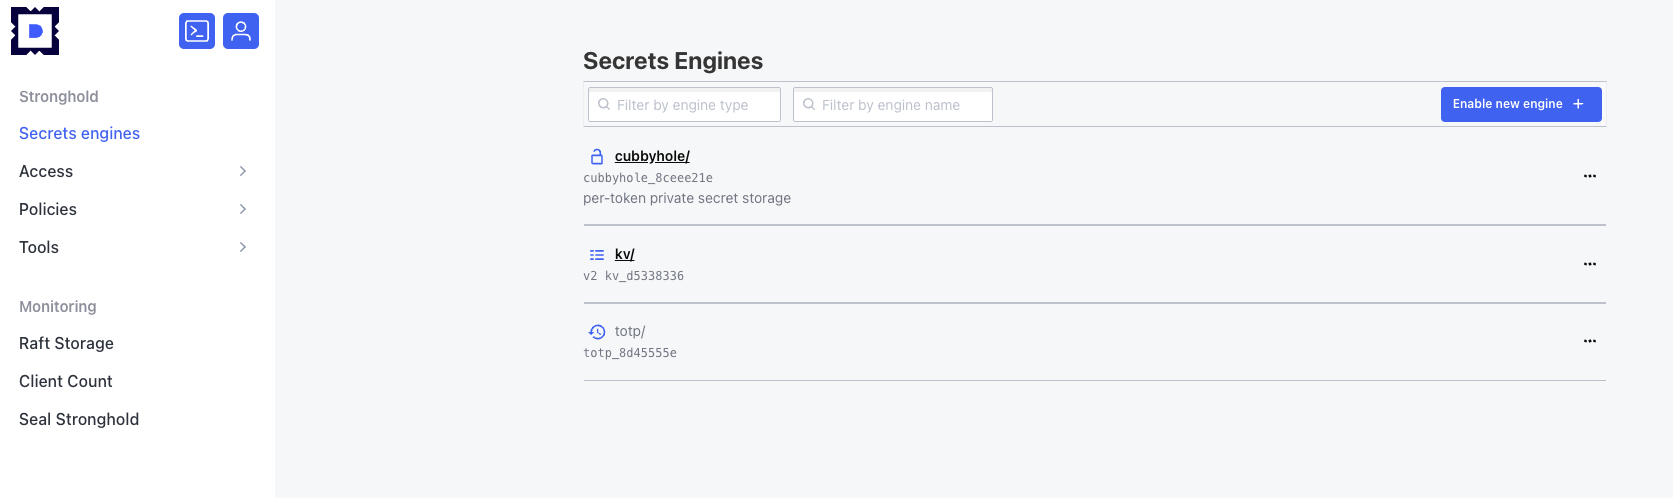Open the cubbyhole engine options ellipsis
The image size is (1673, 498).
(x=1589, y=176)
